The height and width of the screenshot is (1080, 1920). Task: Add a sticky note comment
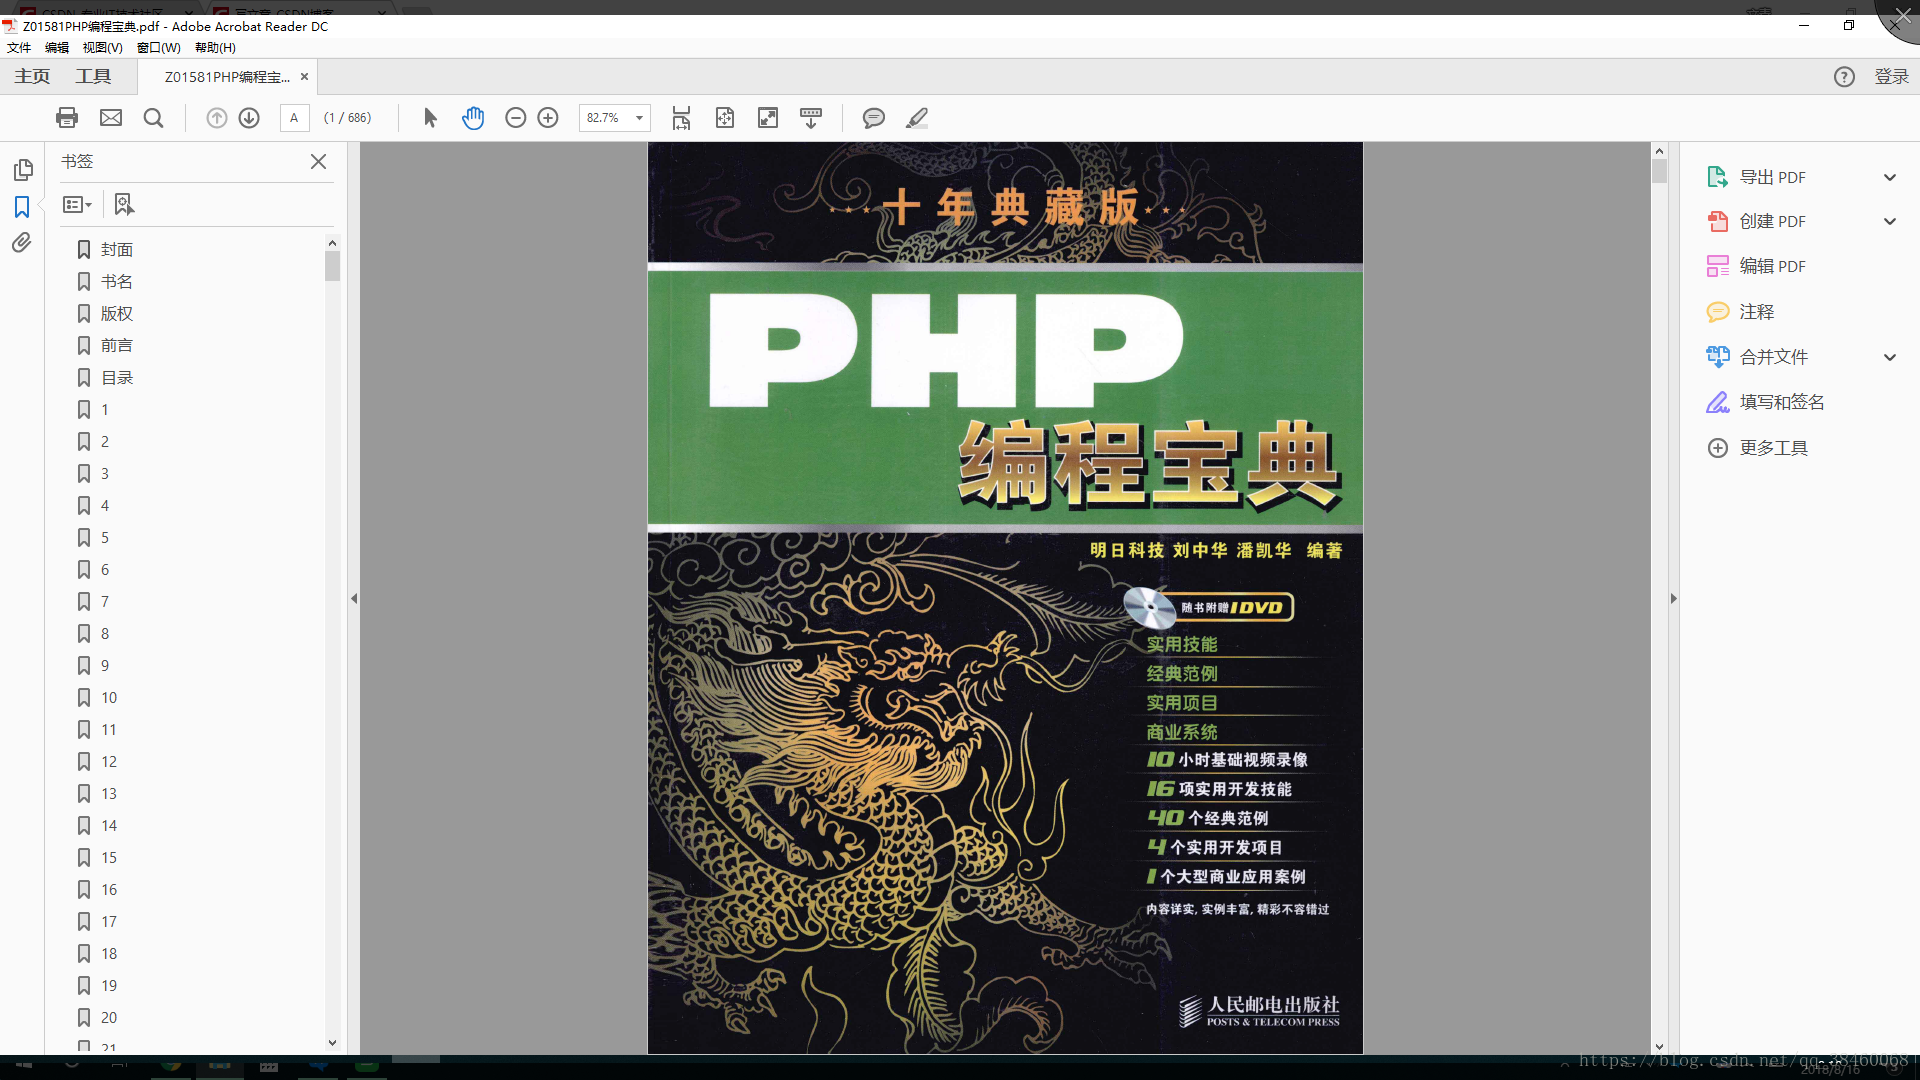(x=873, y=118)
